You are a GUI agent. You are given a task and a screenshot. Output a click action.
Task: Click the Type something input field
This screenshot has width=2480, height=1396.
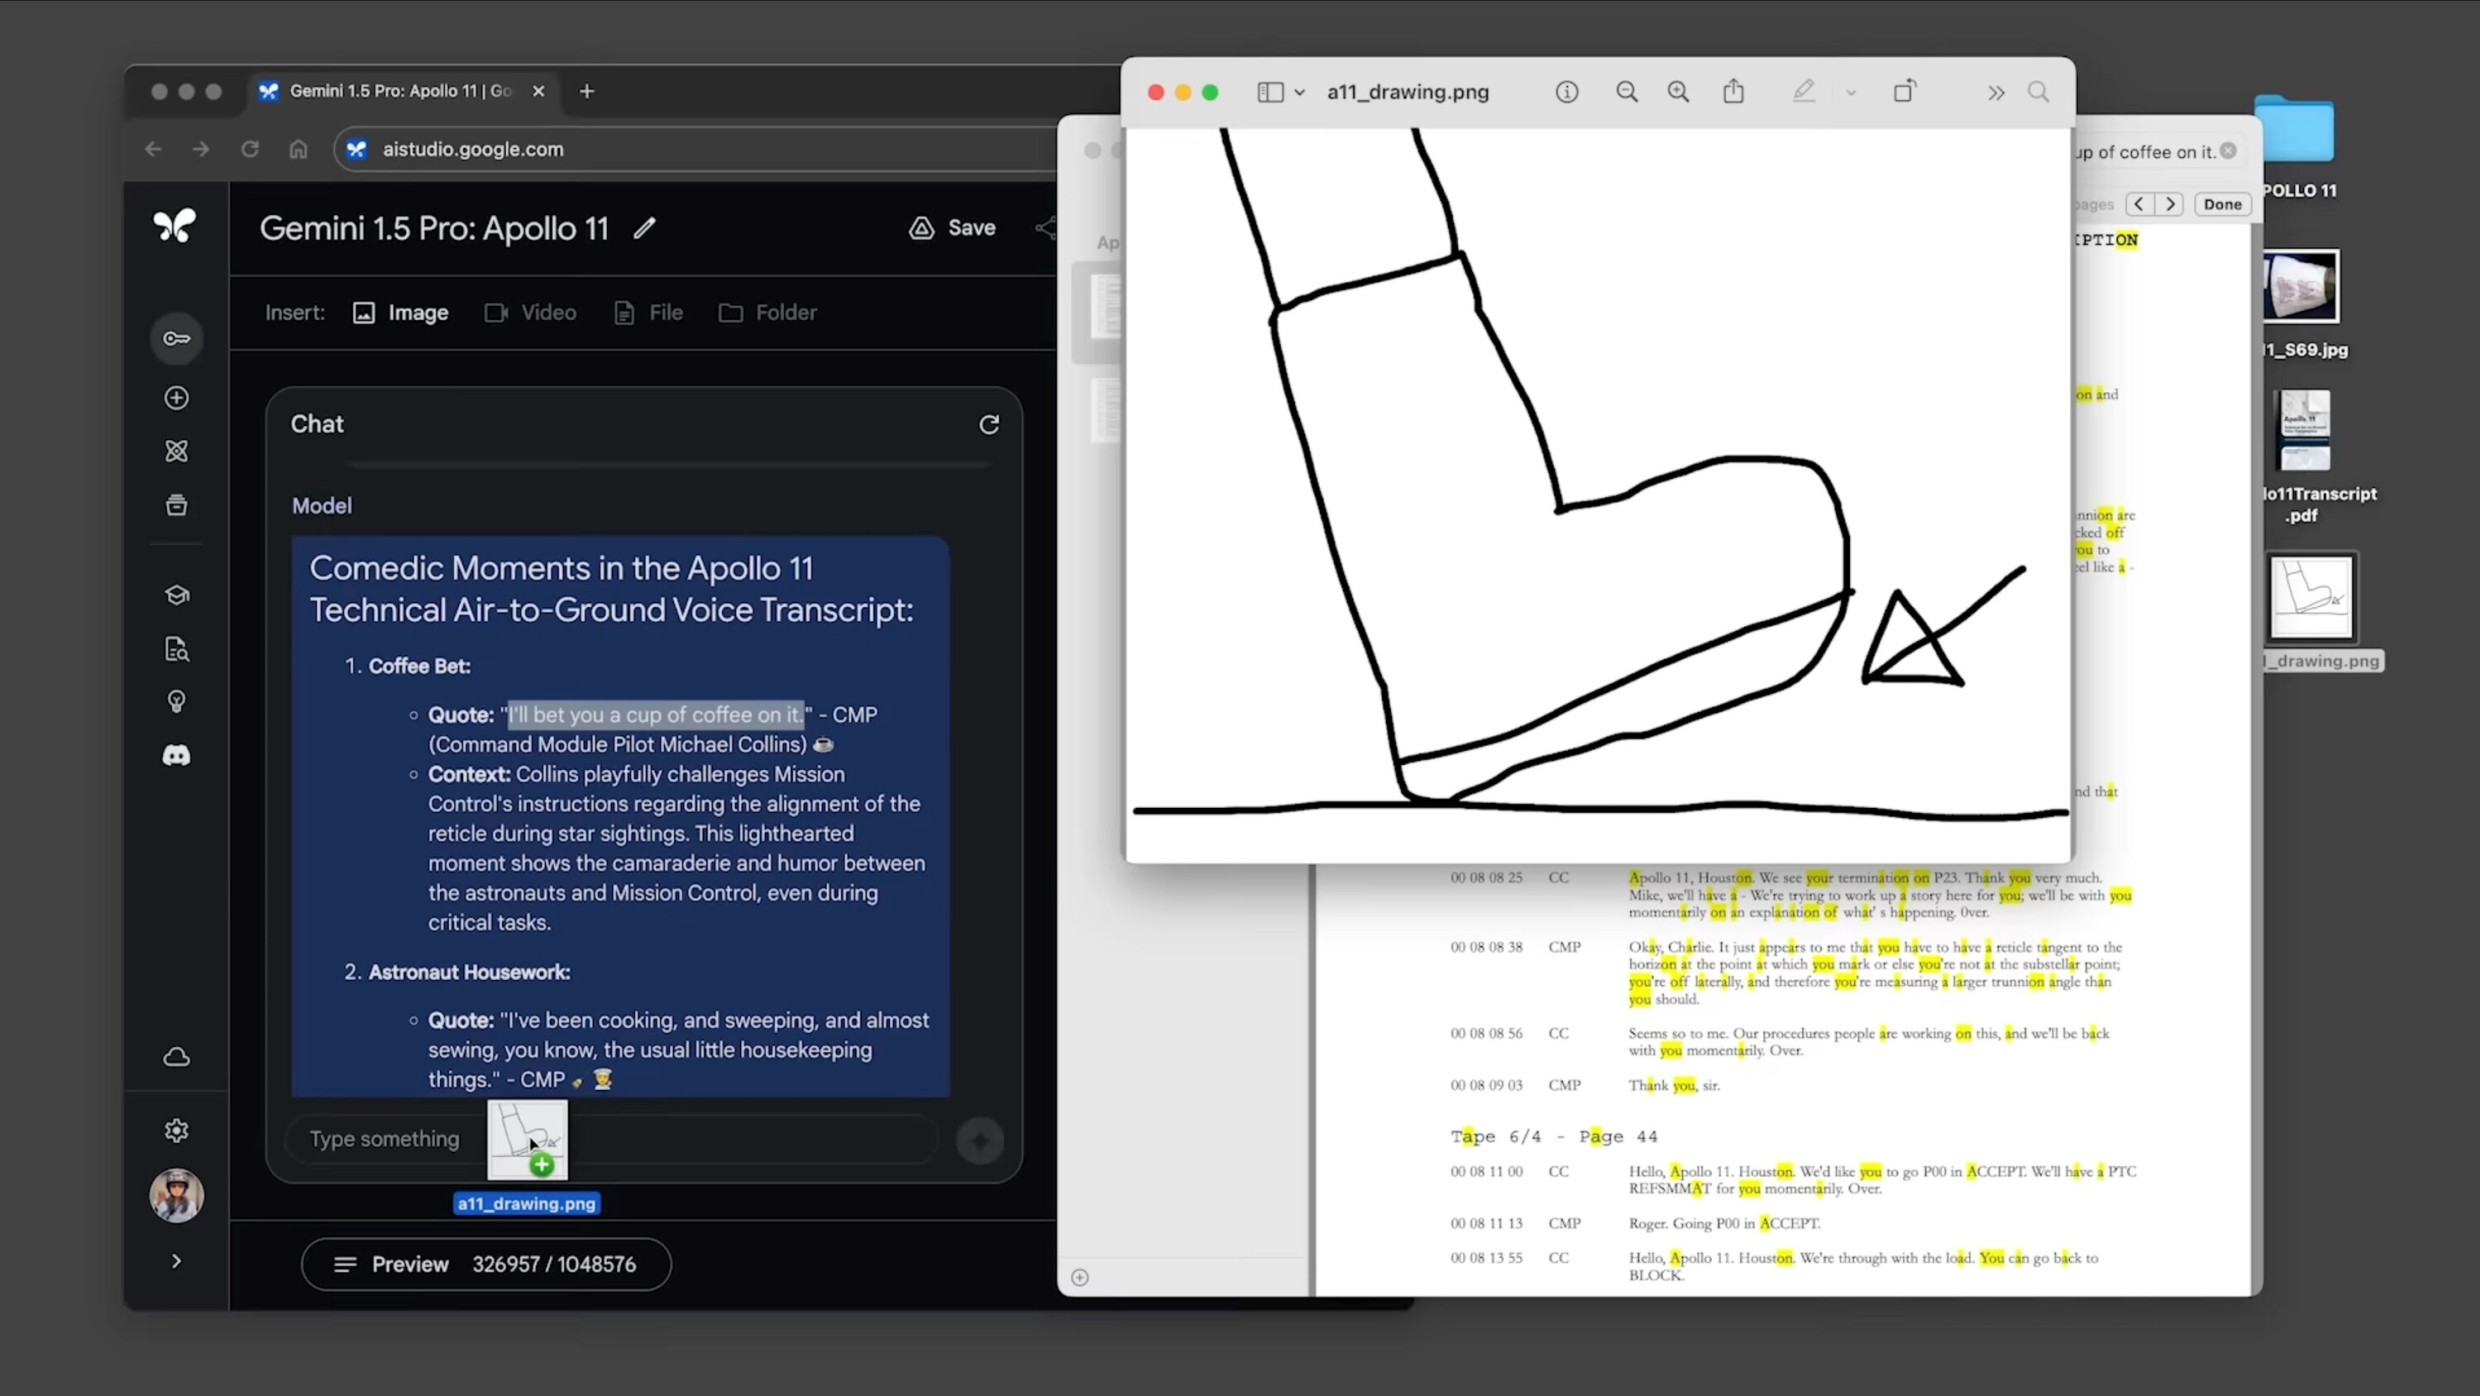385,1139
